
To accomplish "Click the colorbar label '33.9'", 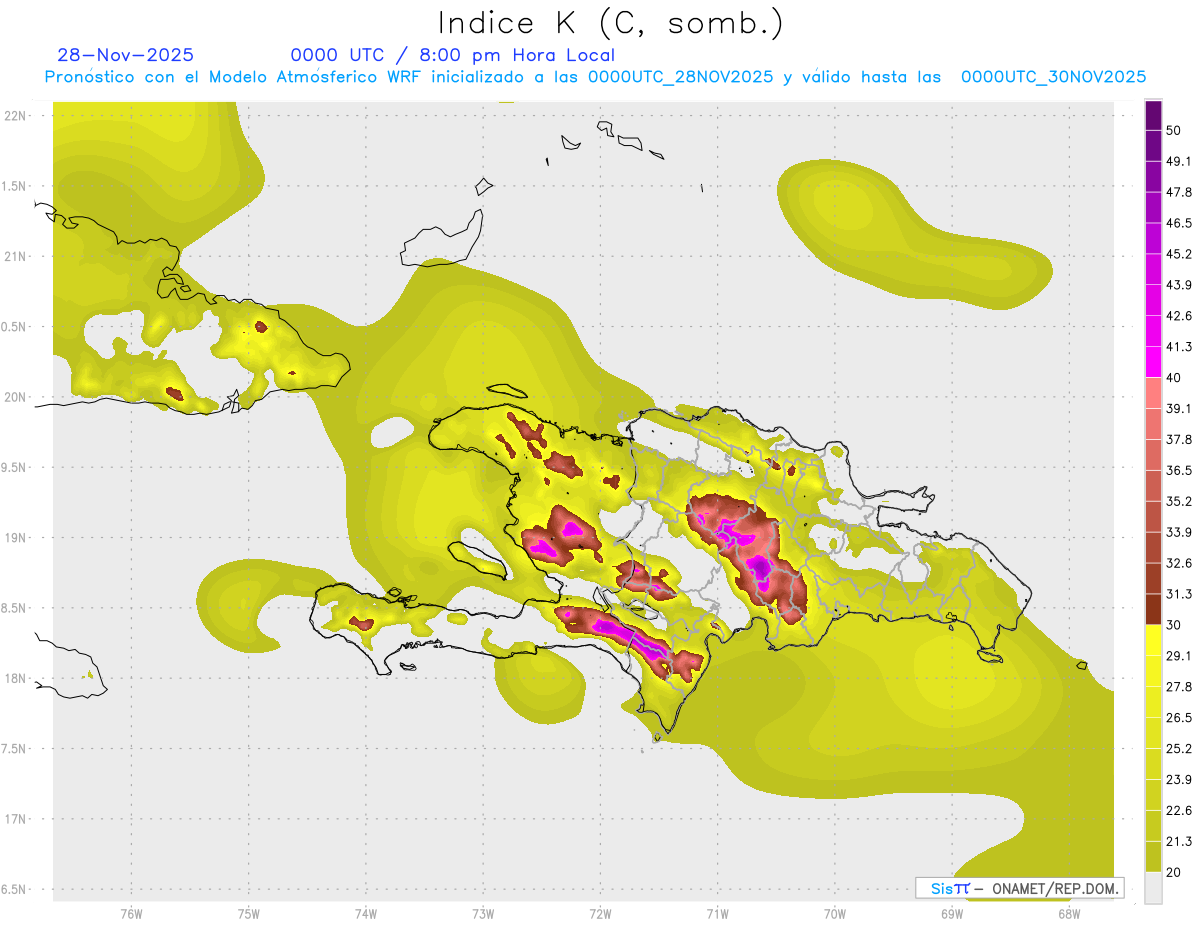I will tap(1179, 532).
